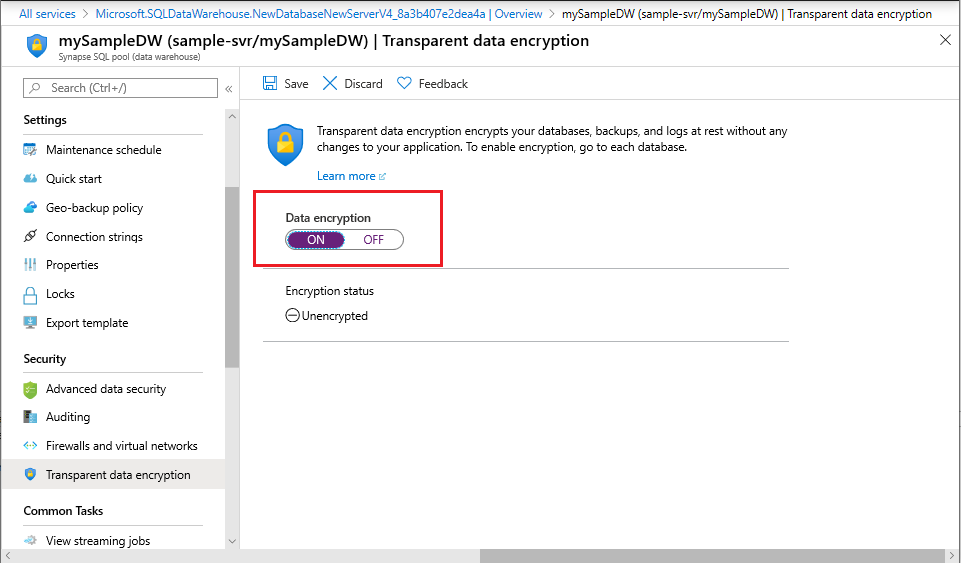Click the 'Security' section heading
Viewport: 961px width, 563px height.
pos(45,359)
